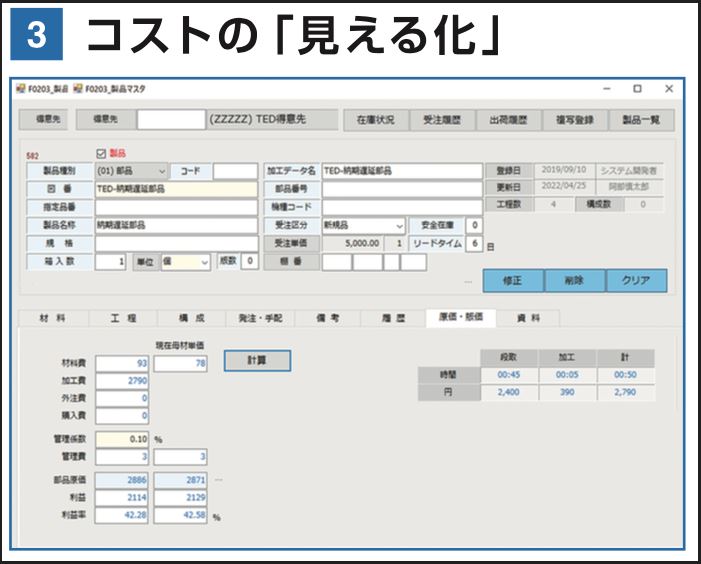The height and width of the screenshot is (564, 701).
Task: Switch to the 材料 tab
Action: pyautogui.click(x=52, y=317)
